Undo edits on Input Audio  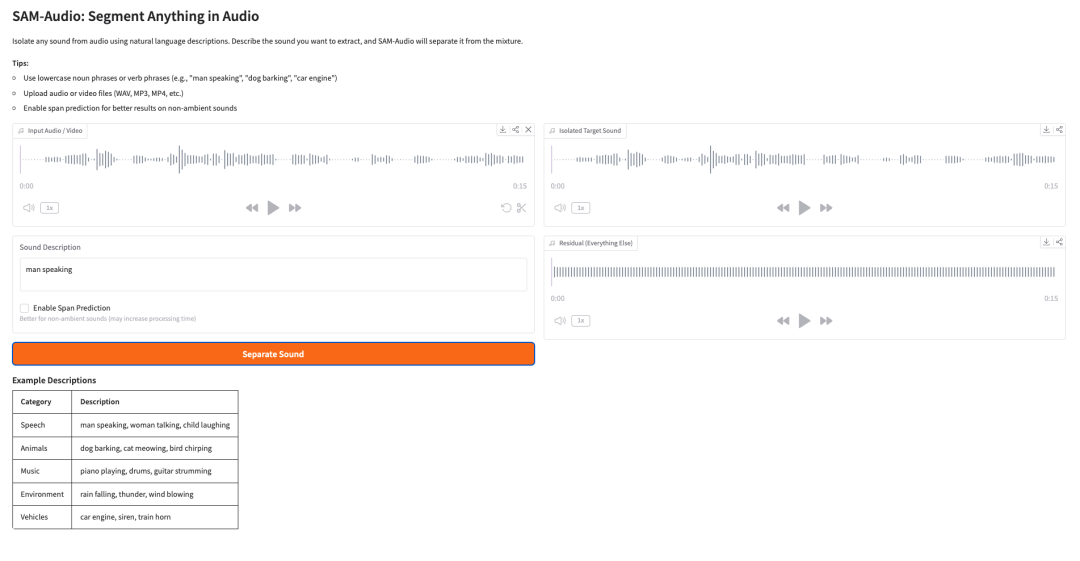point(506,207)
